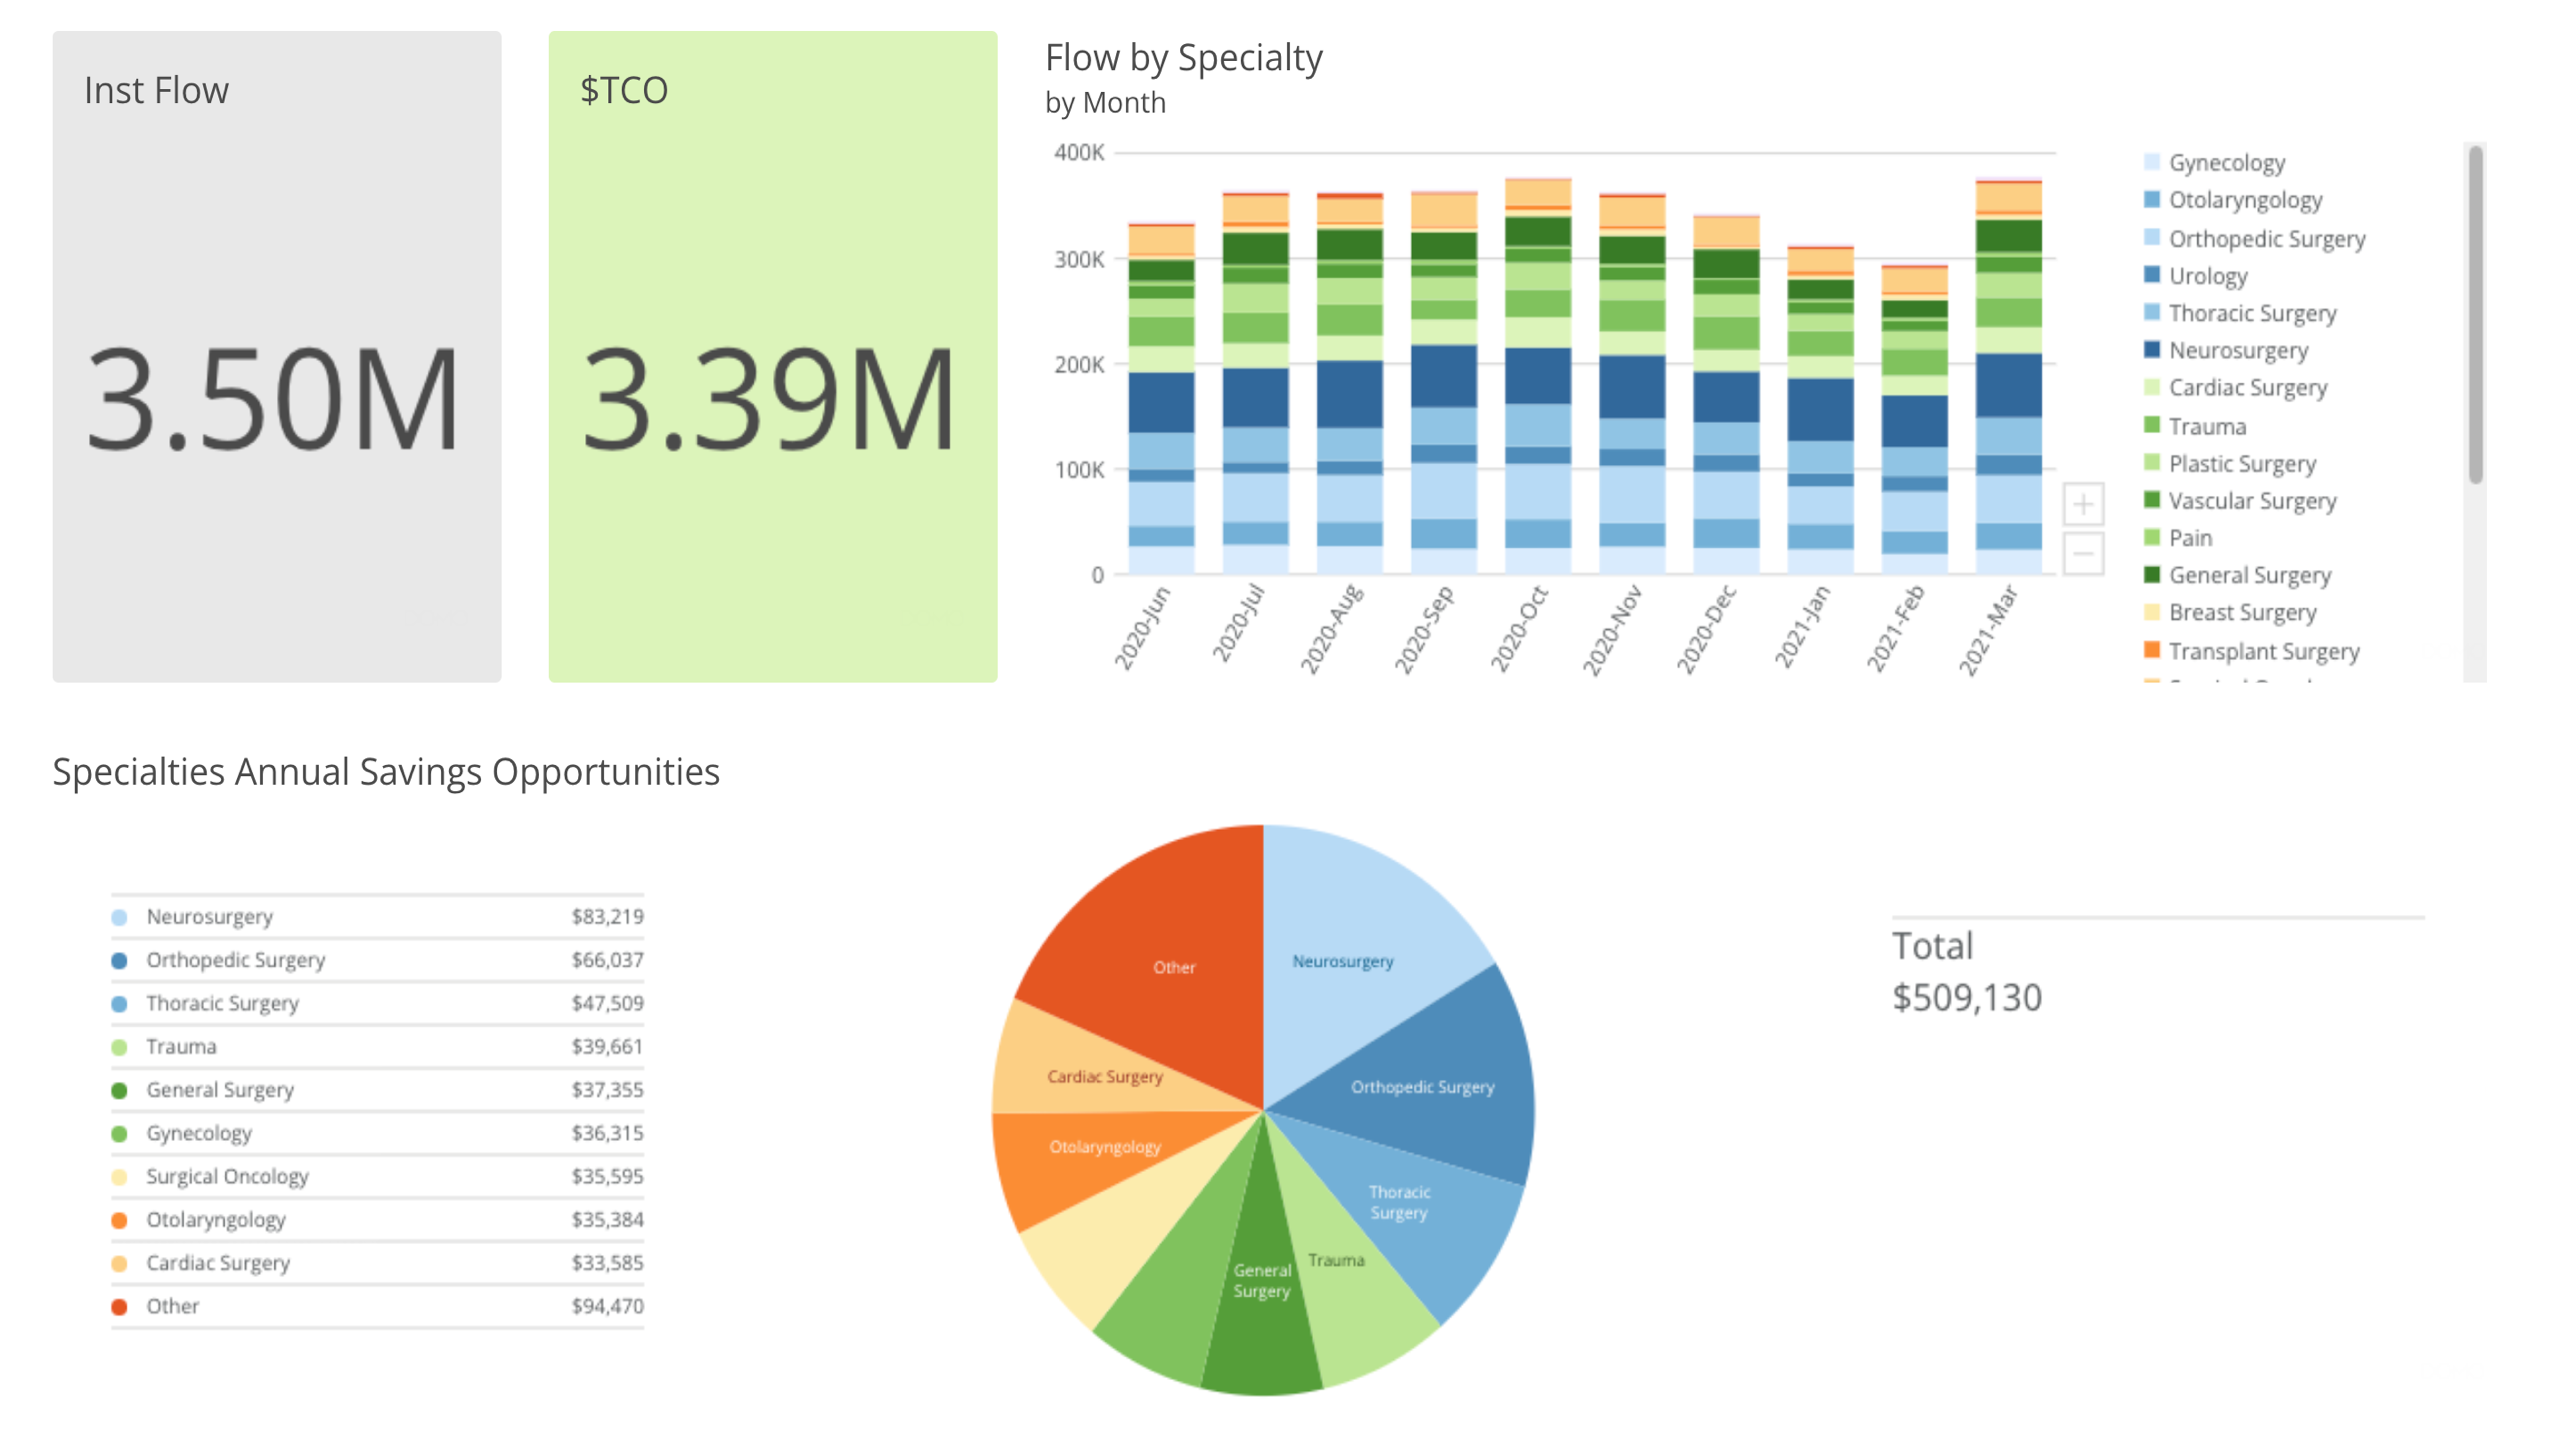Image resolution: width=2560 pixels, height=1440 pixels.
Task: Open the Inst Flow KPI tile
Action: pyautogui.click(x=277, y=357)
